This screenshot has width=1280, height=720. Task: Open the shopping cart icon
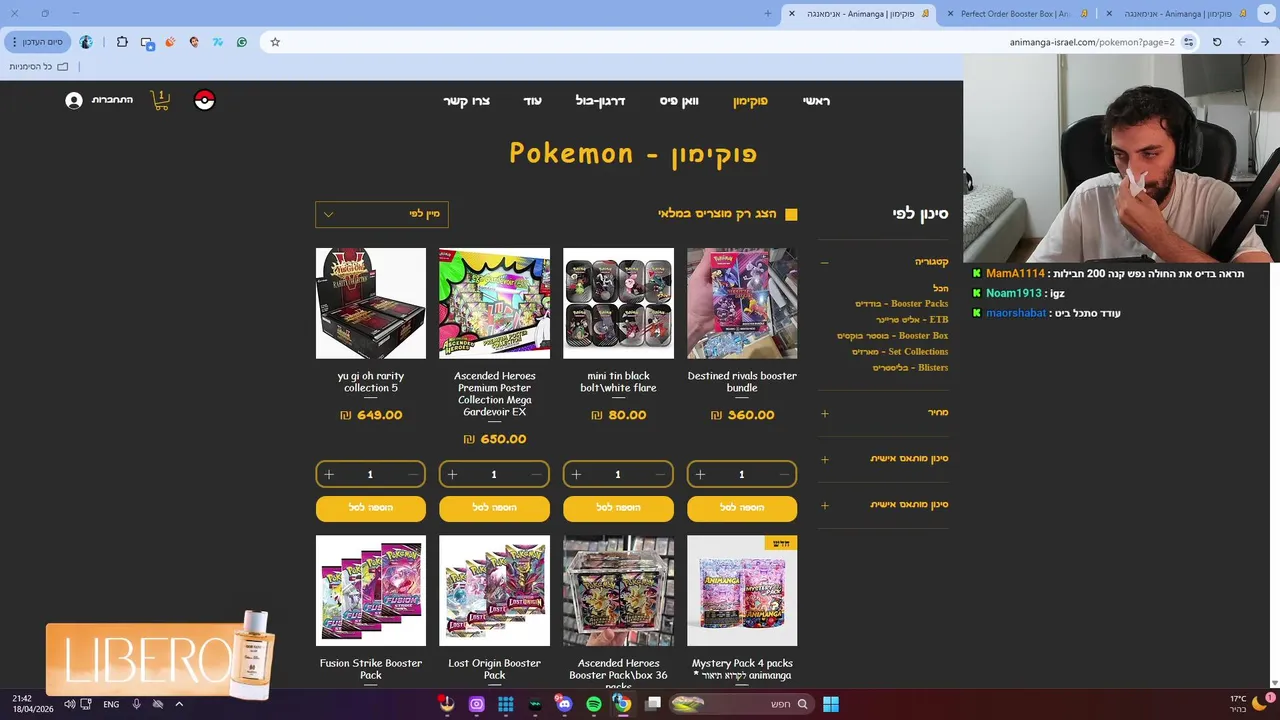pos(160,100)
